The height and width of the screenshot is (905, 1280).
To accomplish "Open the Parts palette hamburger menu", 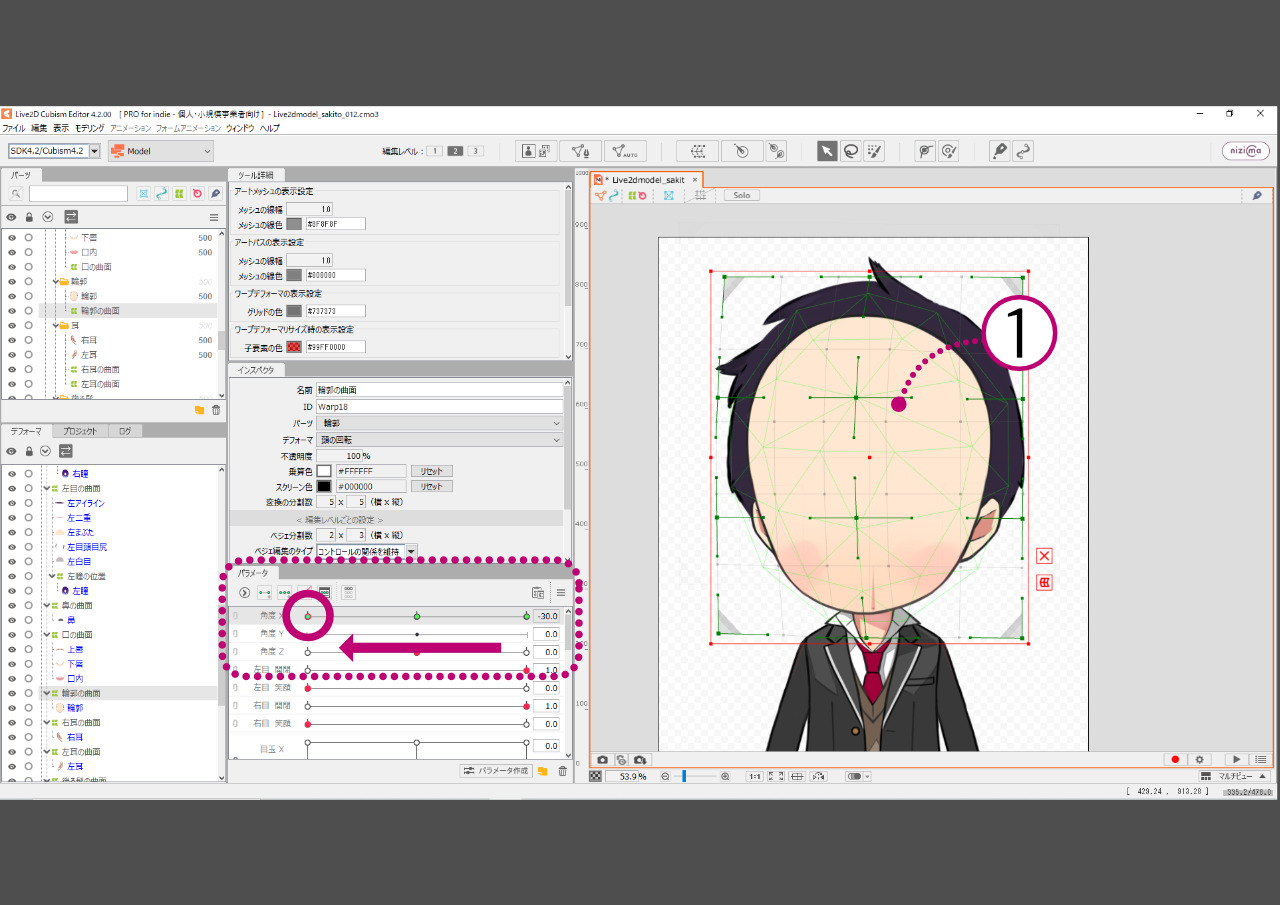I will [214, 217].
